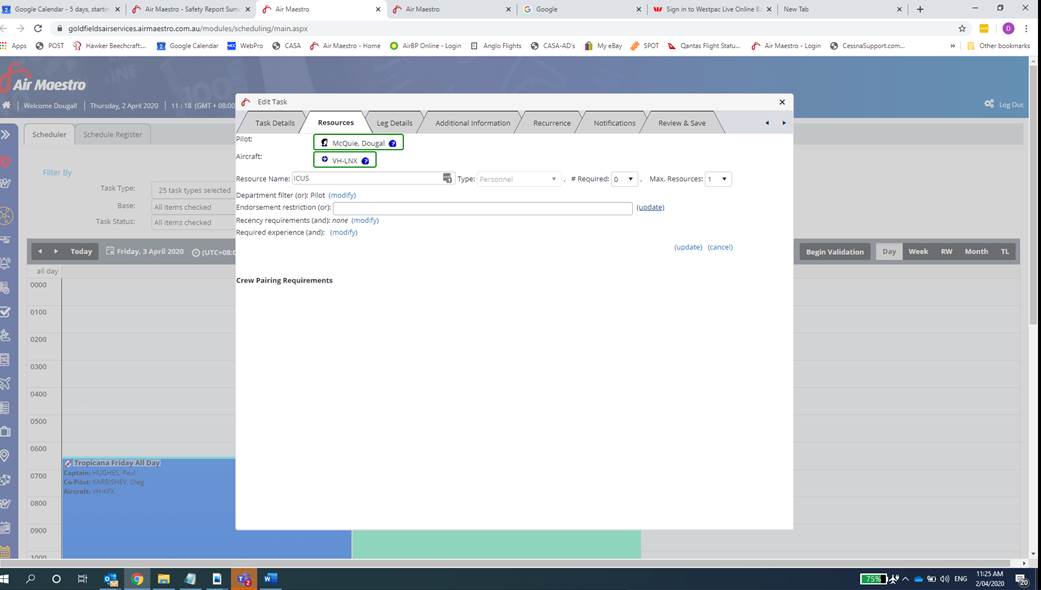This screenshot has width=1041, height=590.
Task: Switch calendar to Week view
Action: [917, 252]
